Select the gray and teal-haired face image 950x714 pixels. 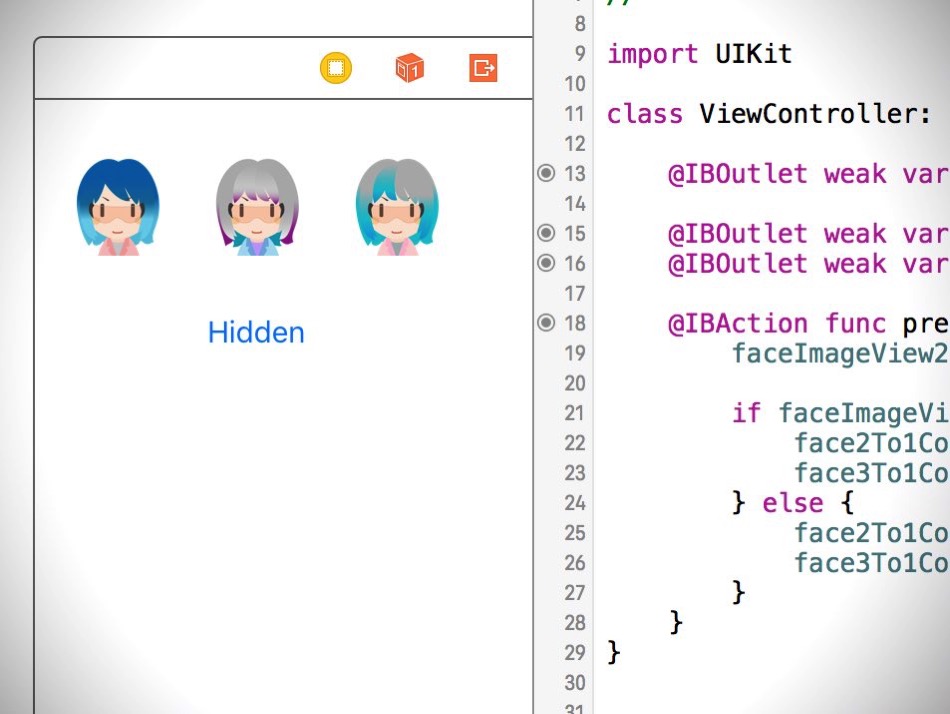tap(397, 207)
